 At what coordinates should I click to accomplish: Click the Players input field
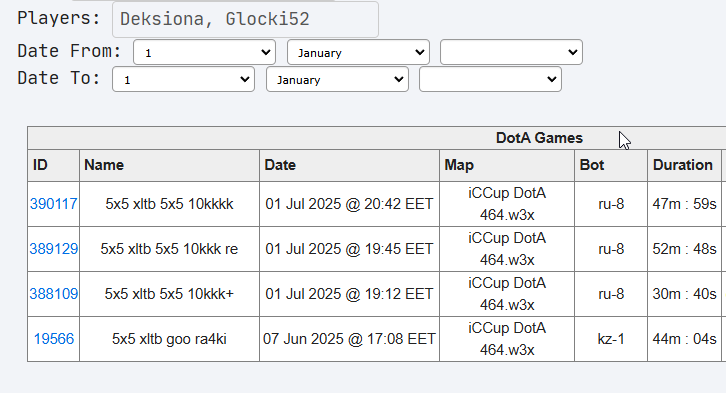tap(245, 19)
